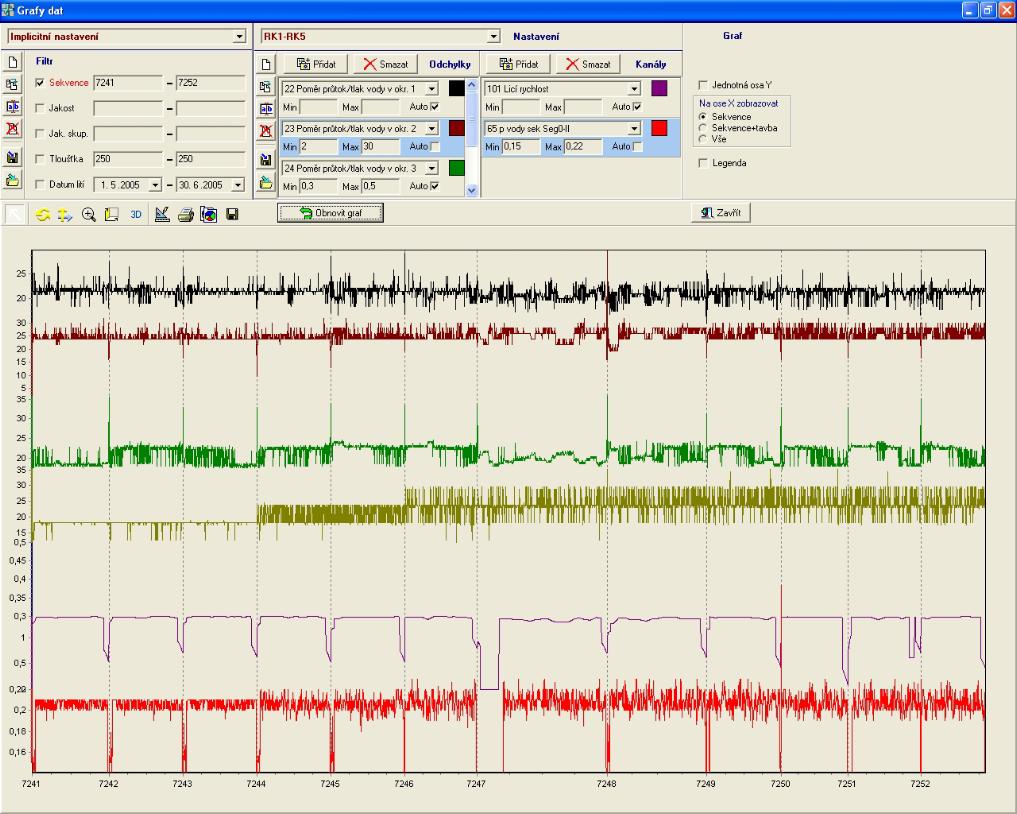
Task: Toggle the 3D graph view
Action: [136, 214]
